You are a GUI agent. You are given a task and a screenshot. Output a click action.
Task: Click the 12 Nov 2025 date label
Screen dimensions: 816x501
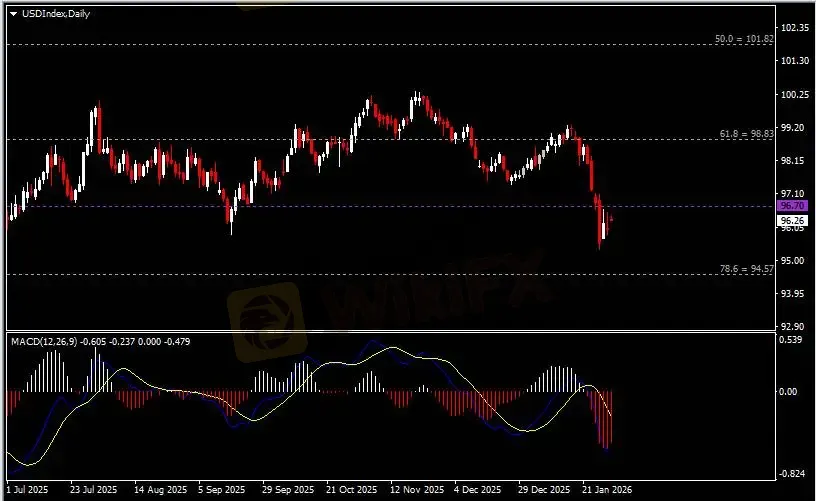coord(416,490)
